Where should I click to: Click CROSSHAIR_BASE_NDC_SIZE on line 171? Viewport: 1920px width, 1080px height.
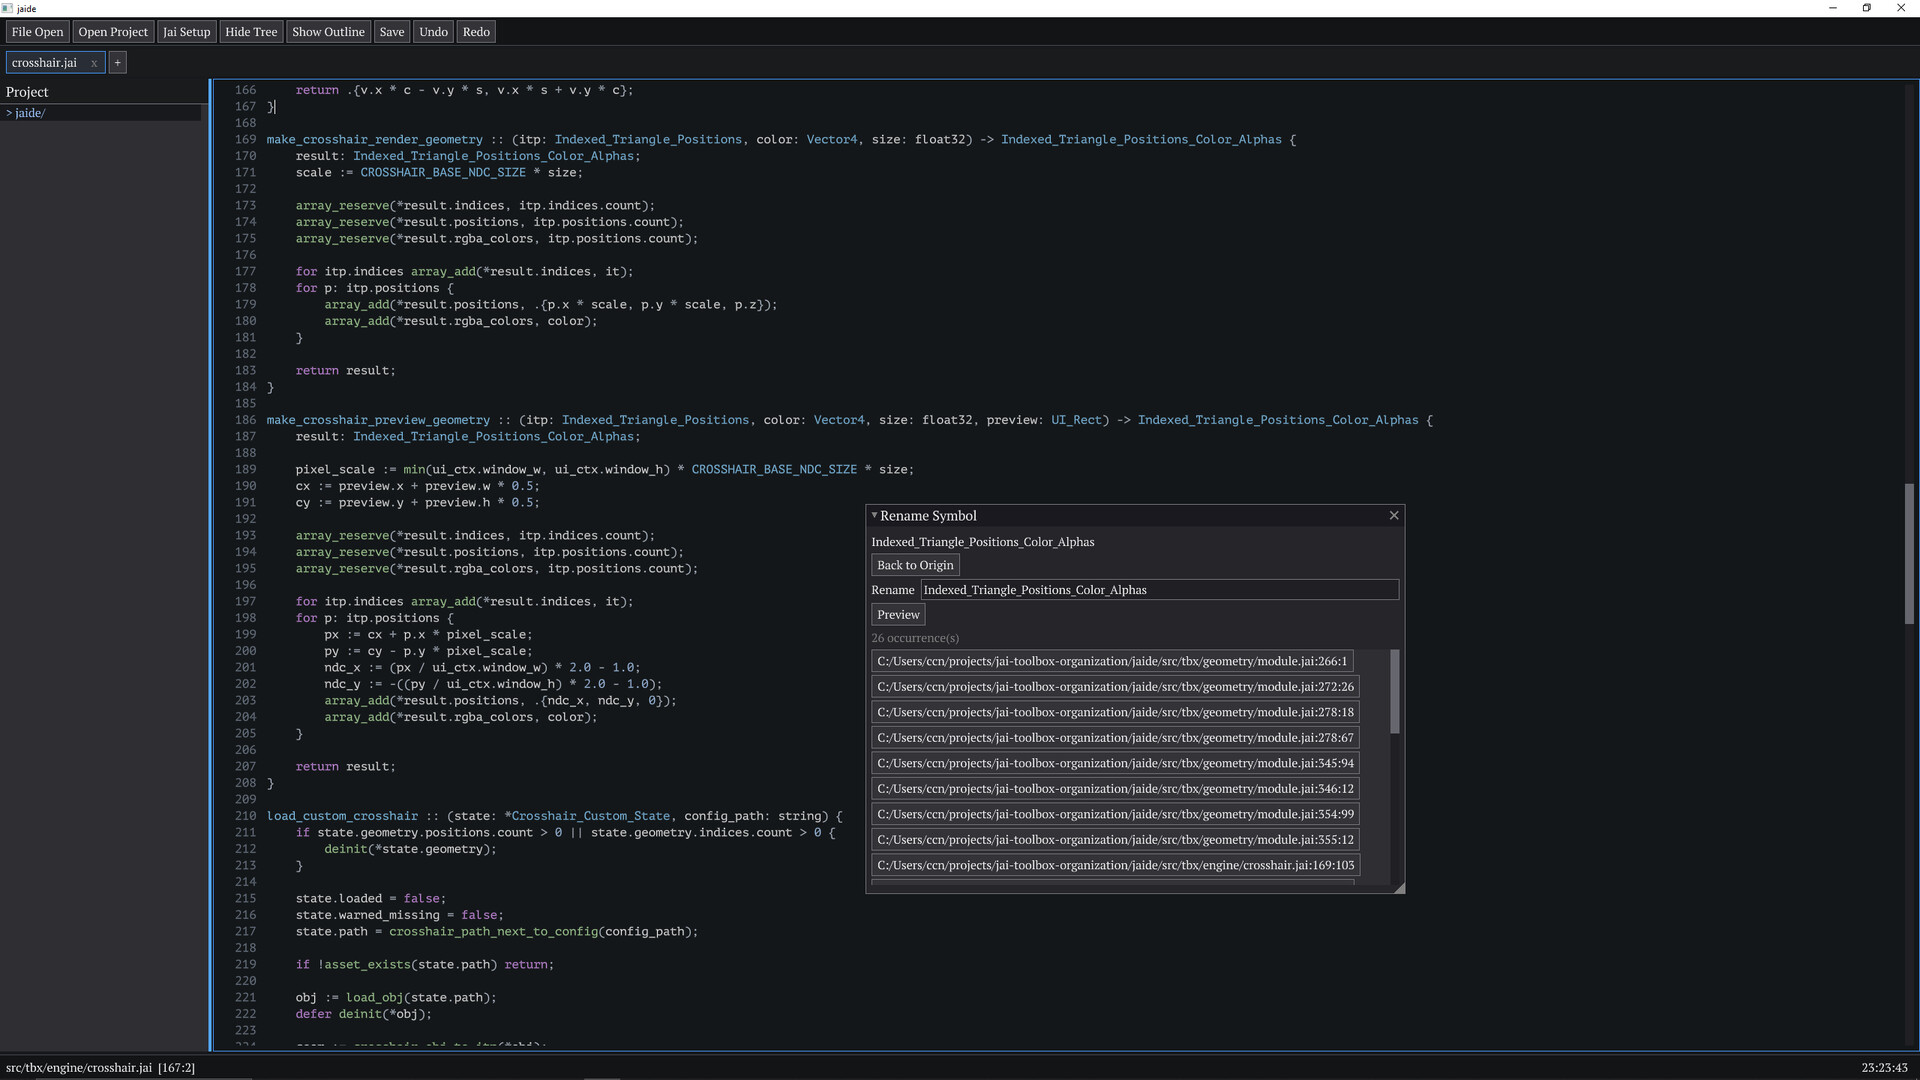click(x=443, y=173)
